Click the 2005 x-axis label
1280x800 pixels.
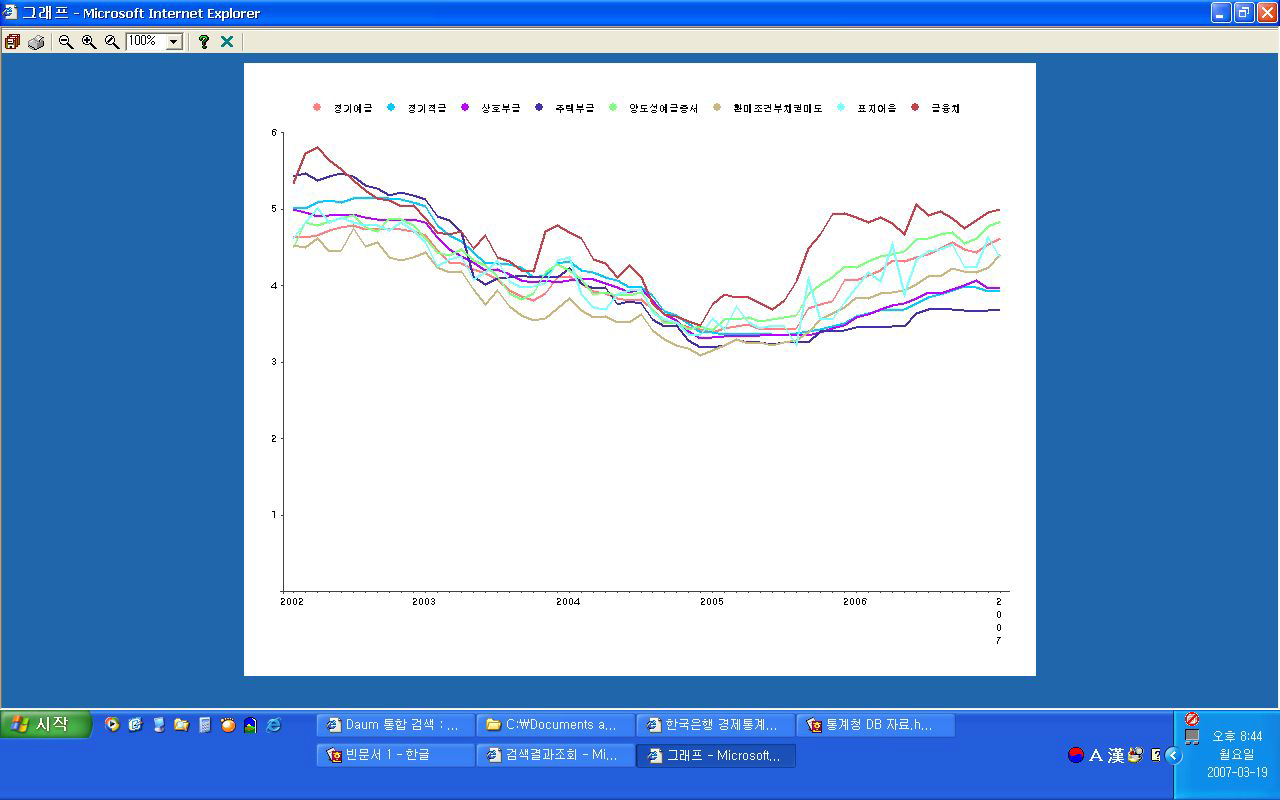click(712, 602)
